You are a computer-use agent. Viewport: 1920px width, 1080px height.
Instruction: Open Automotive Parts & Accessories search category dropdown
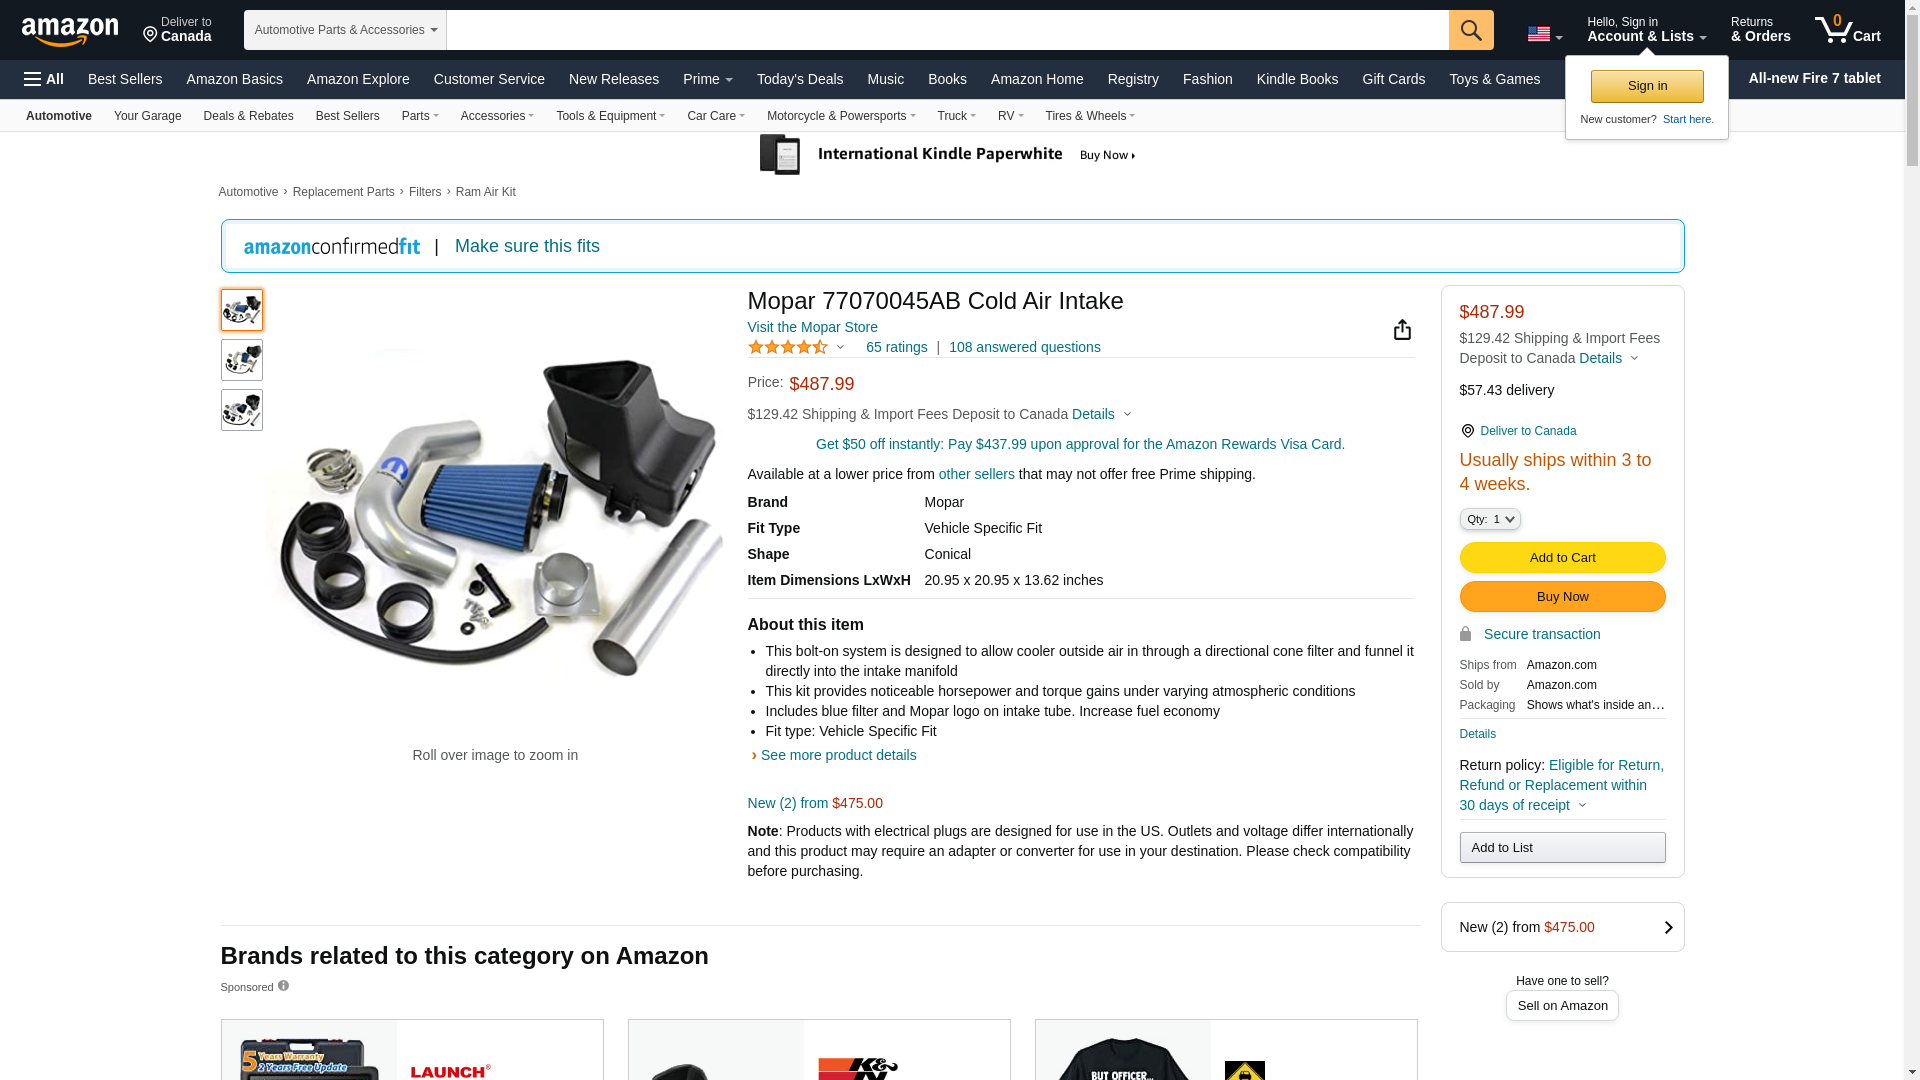point(345,30)
